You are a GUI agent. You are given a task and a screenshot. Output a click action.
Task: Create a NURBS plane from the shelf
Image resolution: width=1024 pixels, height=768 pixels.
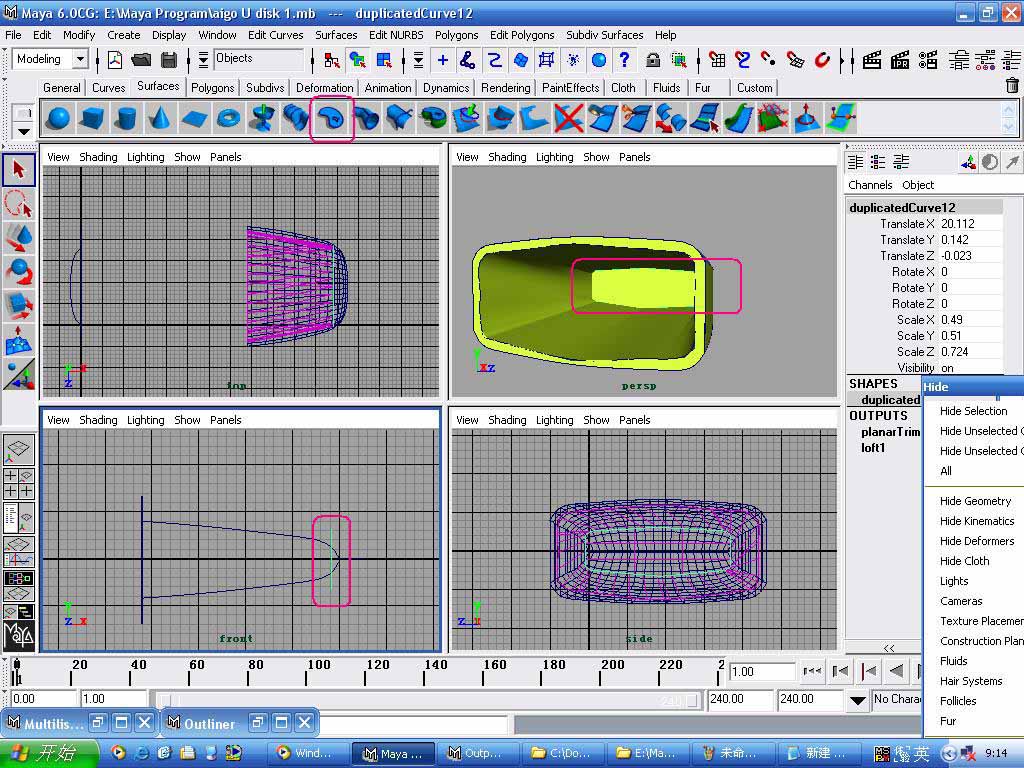coord(195,118)
